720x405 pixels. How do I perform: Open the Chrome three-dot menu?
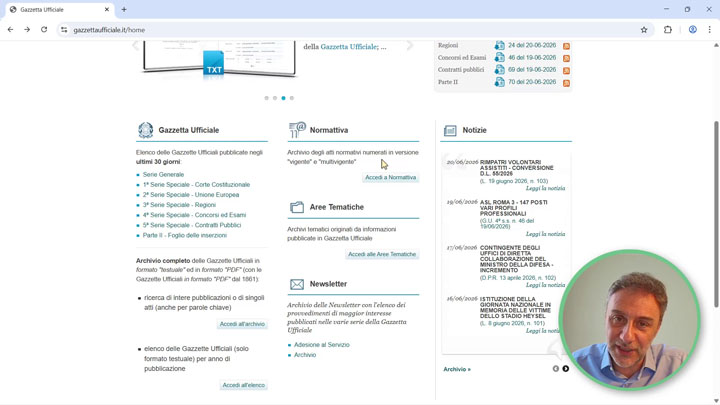pyautogui.click(x=709, y=30)
